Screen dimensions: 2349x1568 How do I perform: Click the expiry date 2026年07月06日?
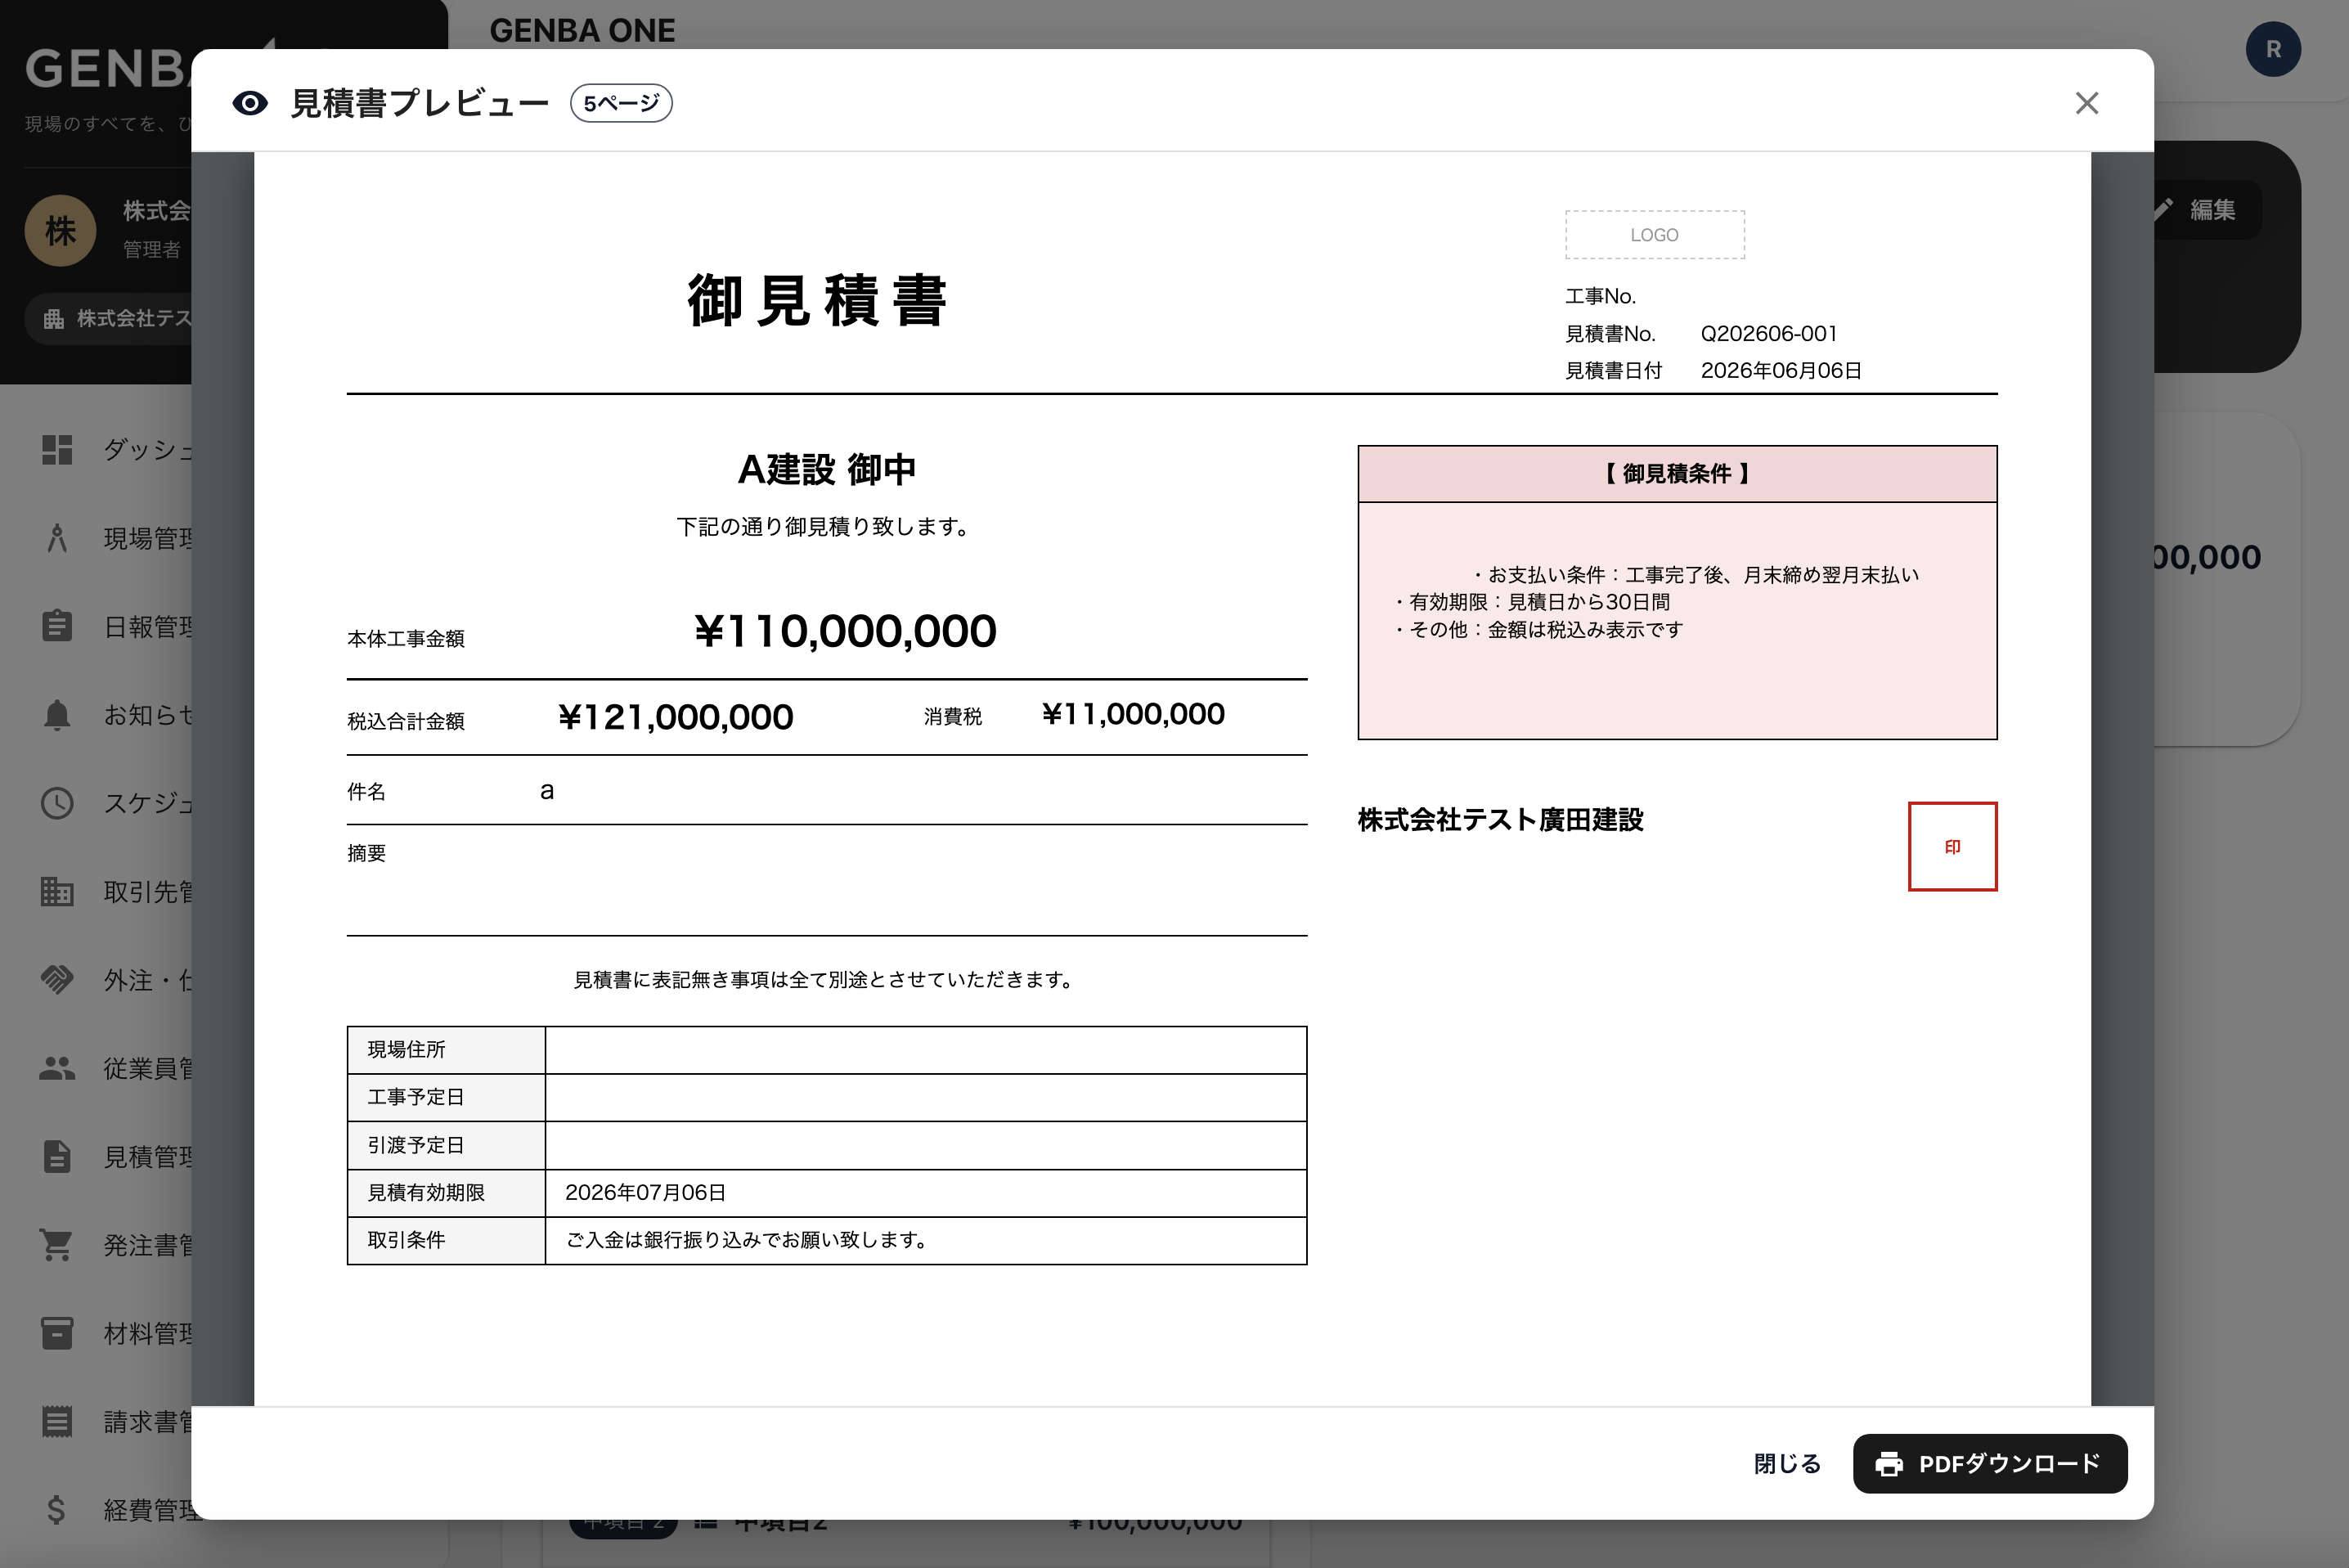click(645, 1192)
